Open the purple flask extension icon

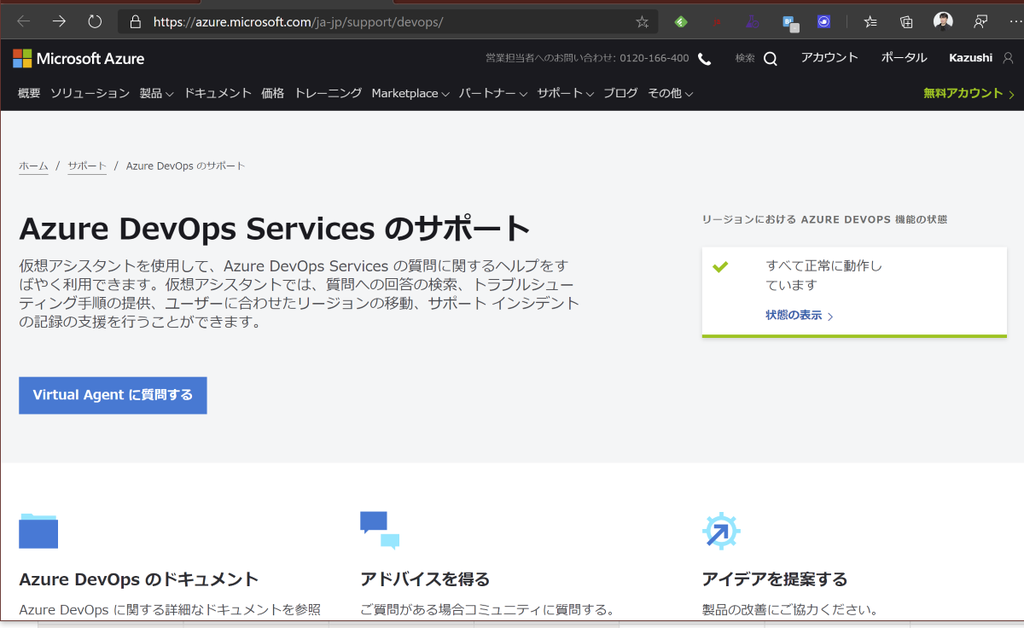(752, 22)
